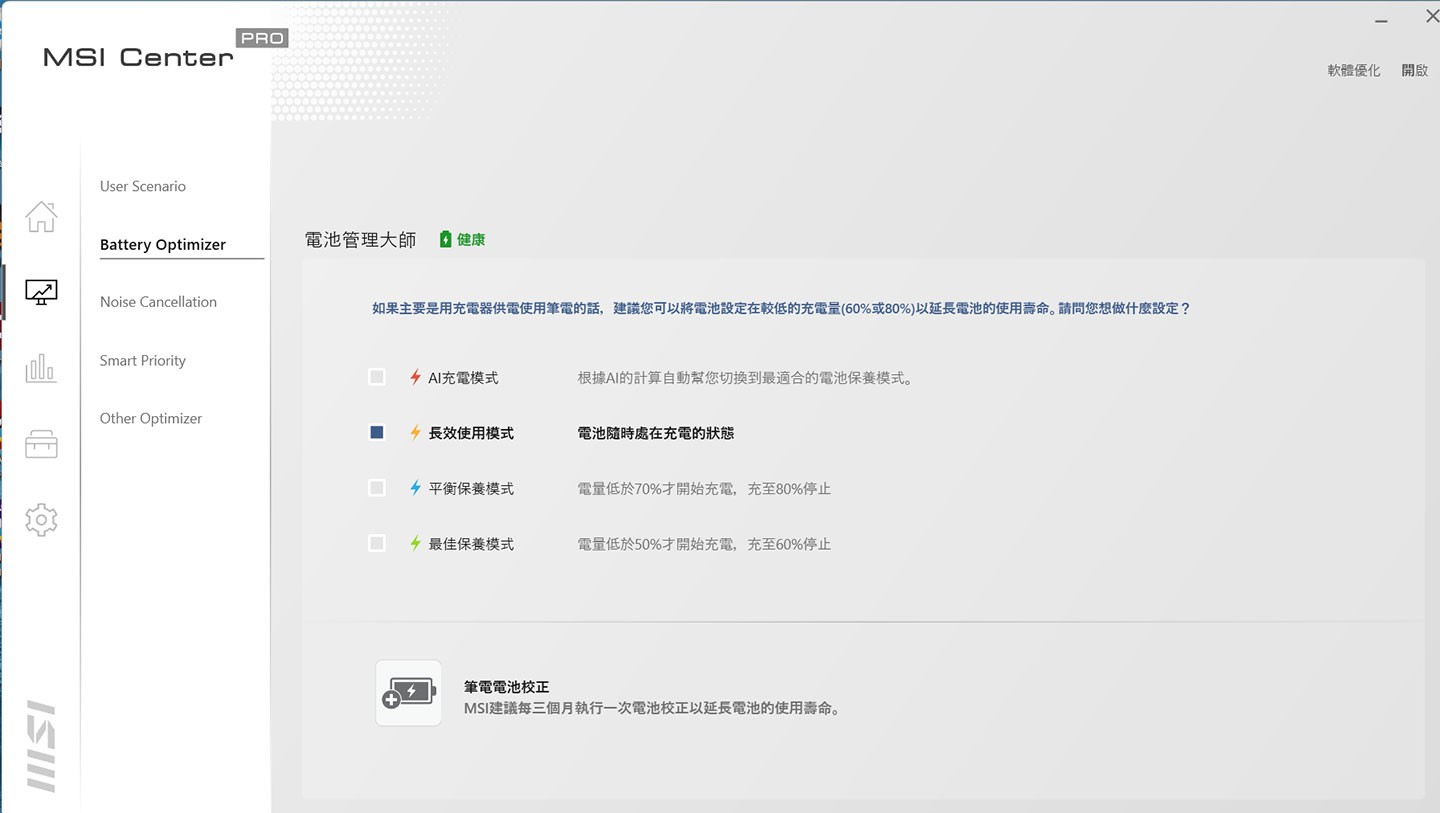Open the toolbox support icon
The width and height of the screenshot is (1440, 813).
(x=41, y=444)
